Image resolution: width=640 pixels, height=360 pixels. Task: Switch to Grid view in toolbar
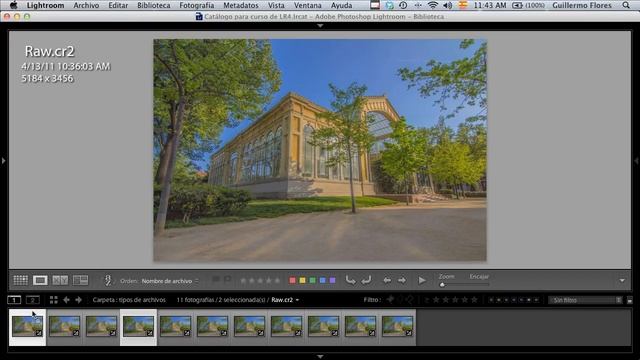pos(20,280)
